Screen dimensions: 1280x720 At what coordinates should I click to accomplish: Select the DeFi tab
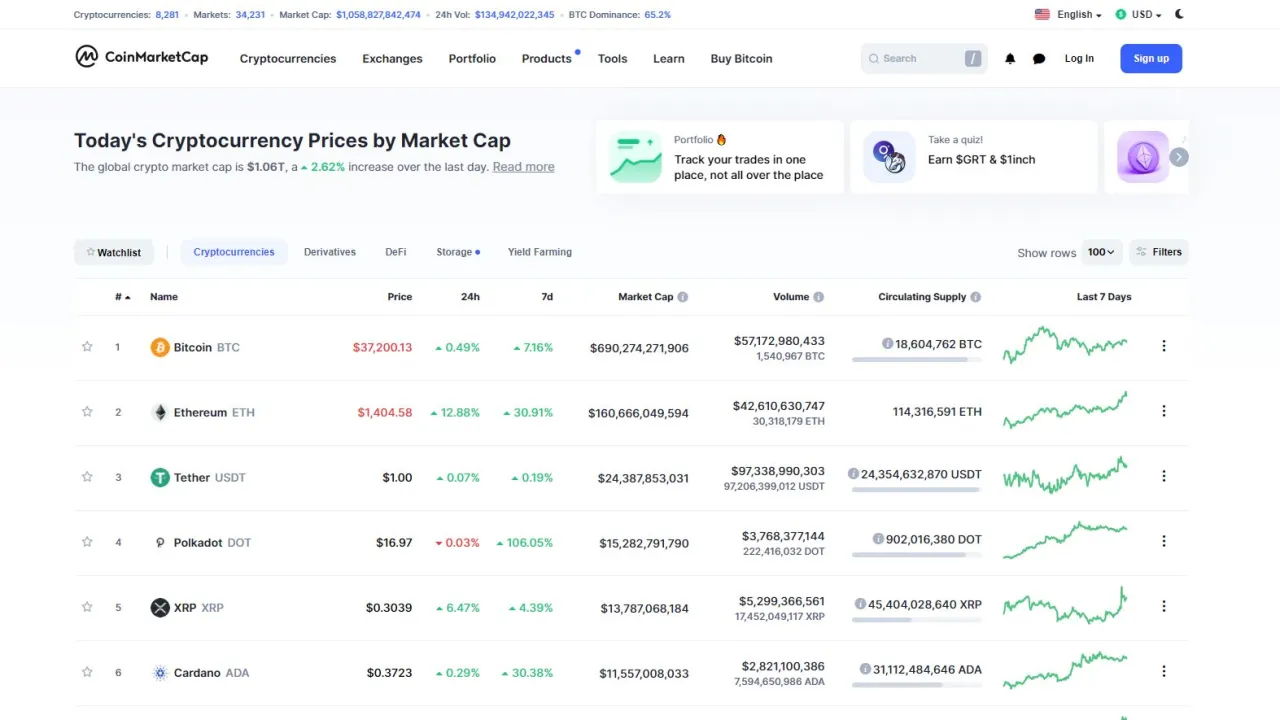click(395, 251)
